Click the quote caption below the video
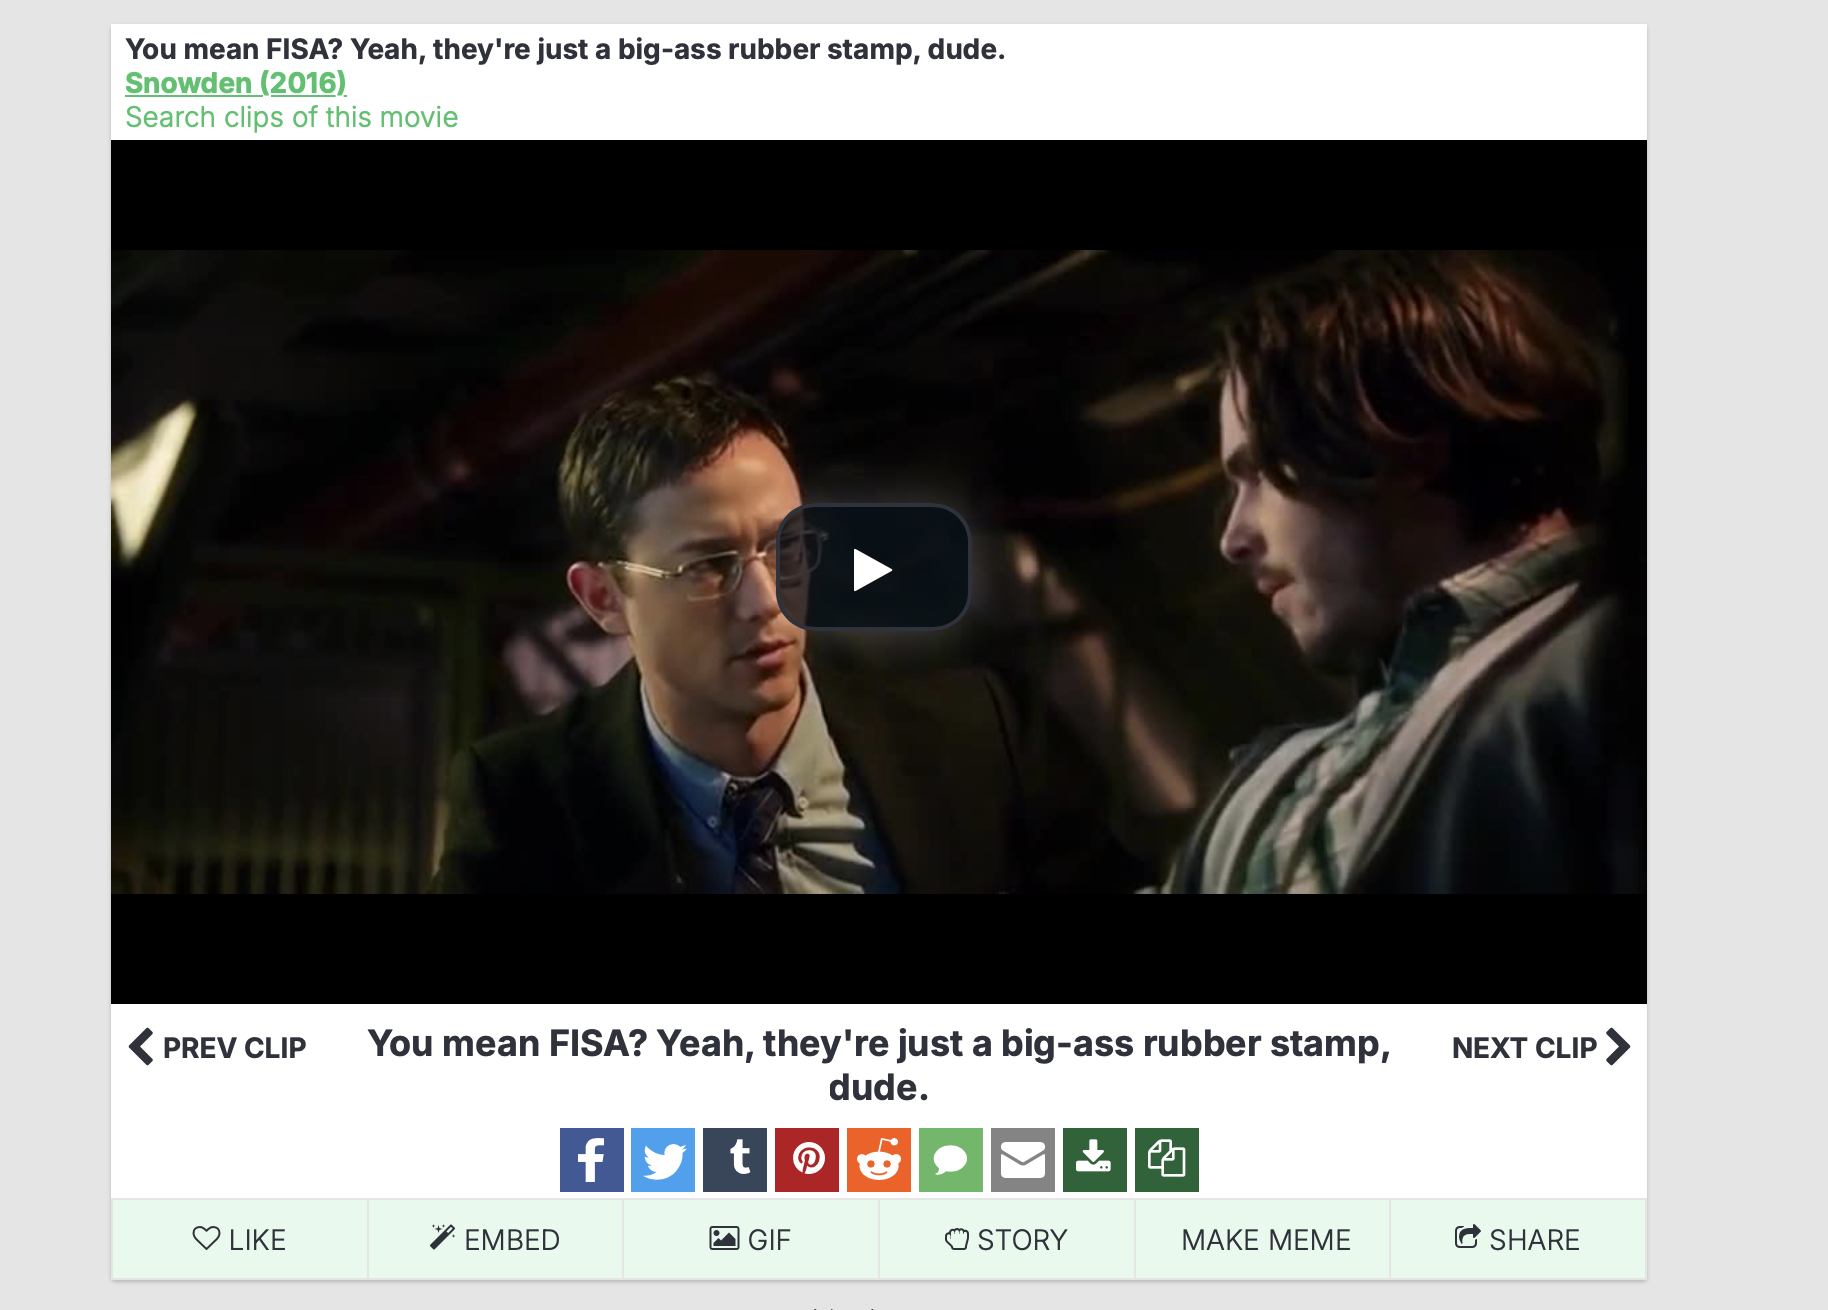The height and width of the screenshot is (1310, 1828). click(879, 1065)
